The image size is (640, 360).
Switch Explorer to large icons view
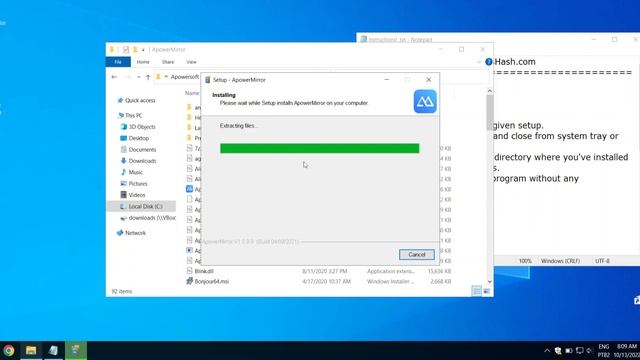click(x=487, y=291)
